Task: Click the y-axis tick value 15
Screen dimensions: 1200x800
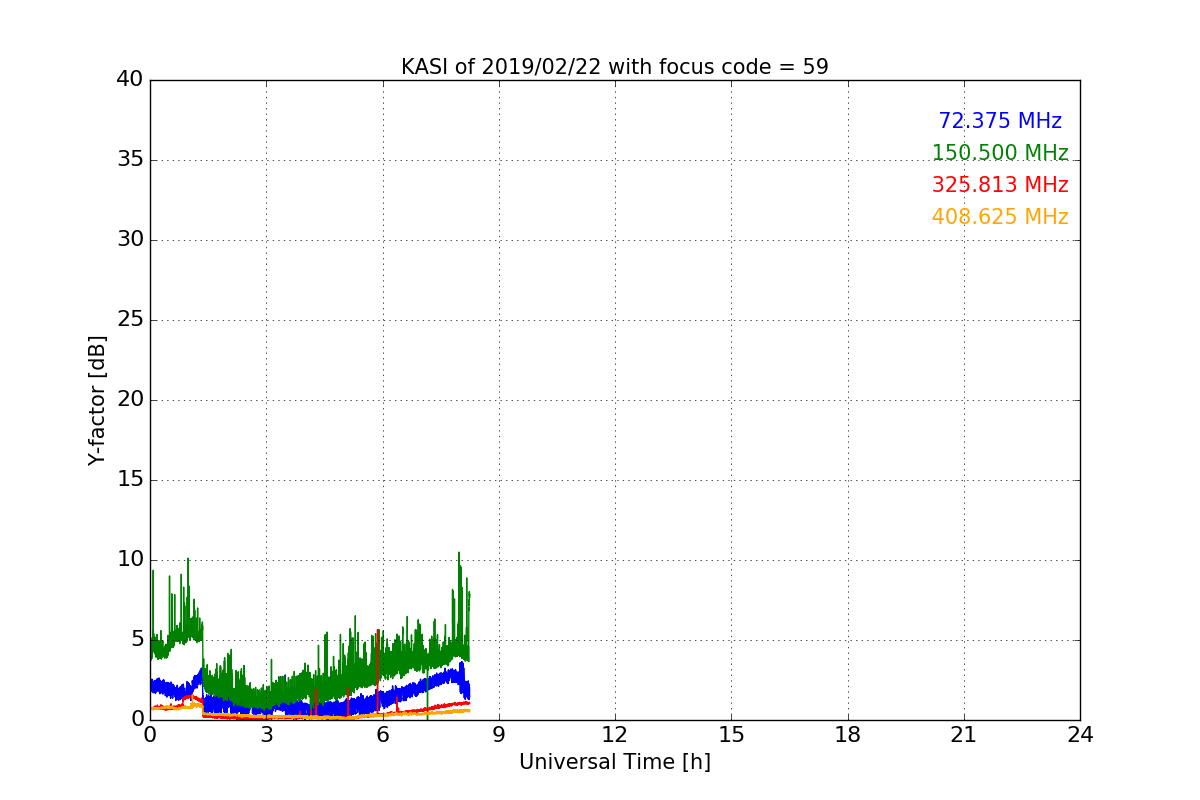Action: click(x=130, y=480)
